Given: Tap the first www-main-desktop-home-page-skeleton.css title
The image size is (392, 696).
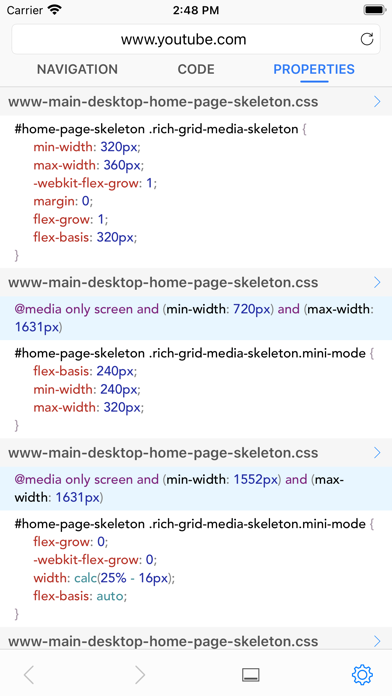Looking at the screenshot, I should 163,102.
